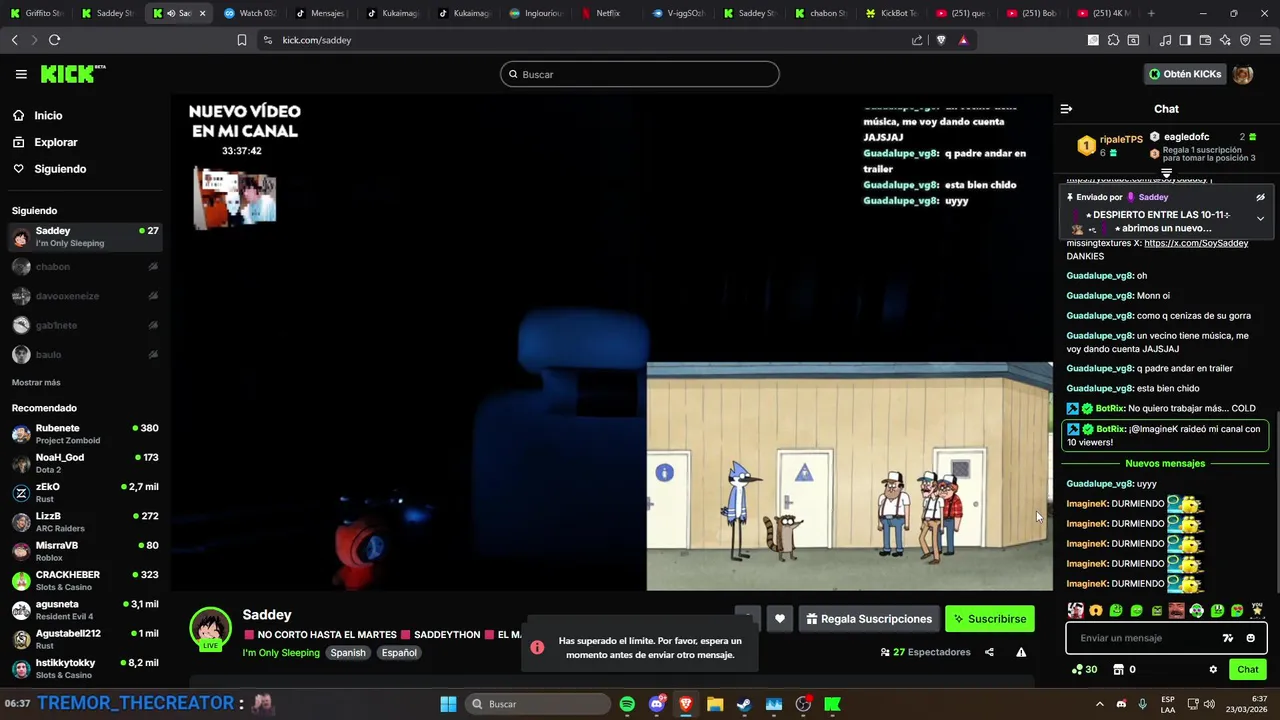1280x720 pixels.
Task: Click the Obtén KICKs button
Action: point(1185,74)
